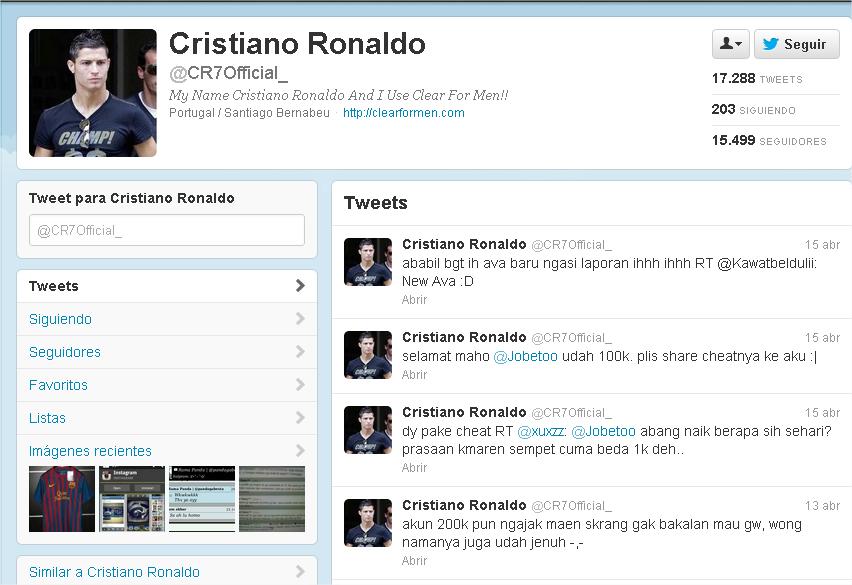Click the Seguir follow button
The width and height of the screenshot is (852, 585).
(x=797, y=44)
